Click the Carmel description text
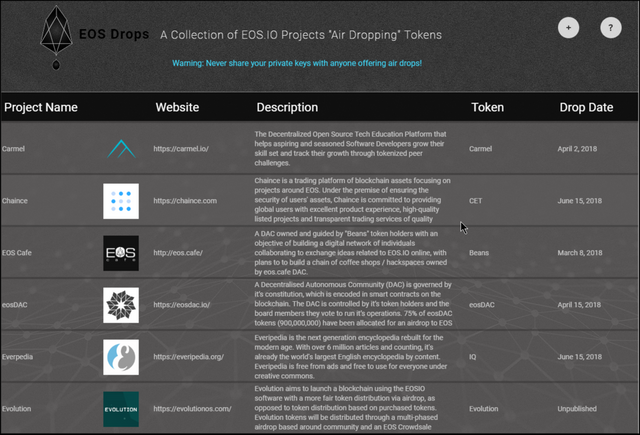This screenshot has width=640, height=435. 350,149
